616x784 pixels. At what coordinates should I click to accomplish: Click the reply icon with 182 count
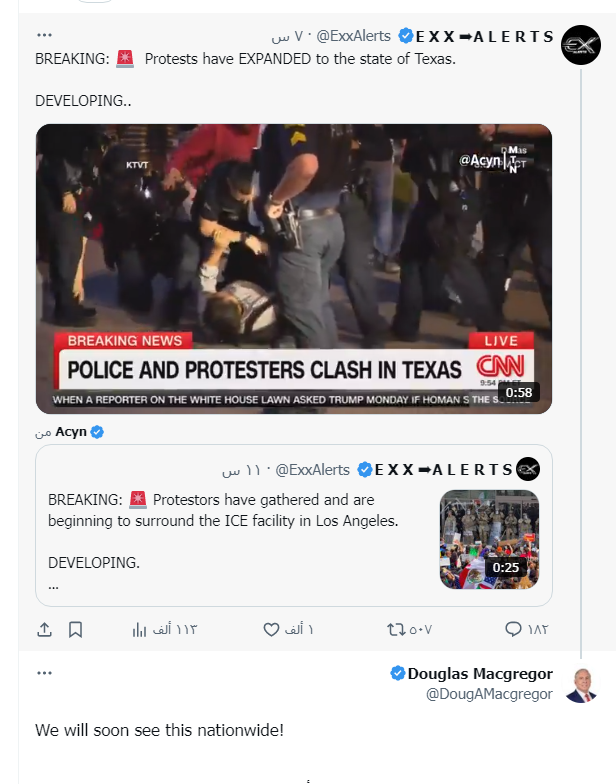pos(513,629)
